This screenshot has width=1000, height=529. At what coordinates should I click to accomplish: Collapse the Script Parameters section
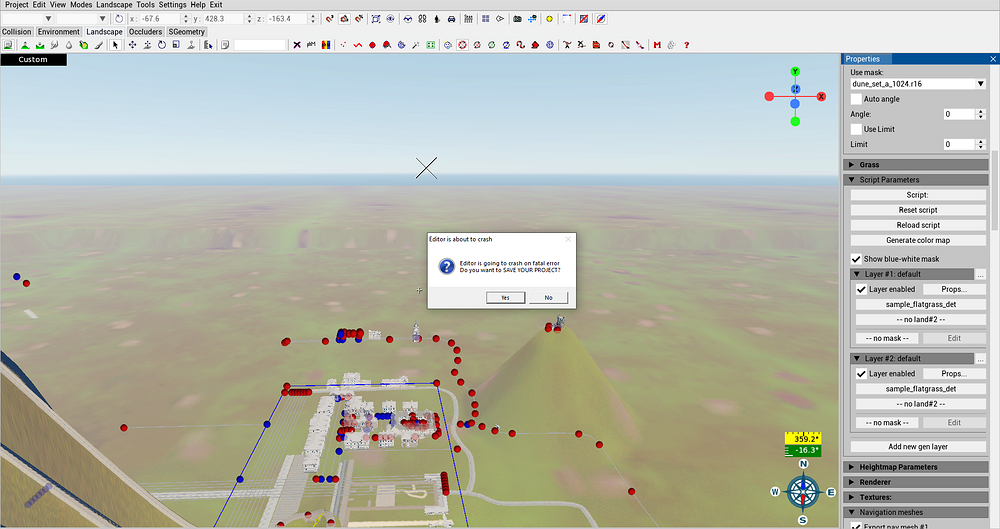point(916,180)
